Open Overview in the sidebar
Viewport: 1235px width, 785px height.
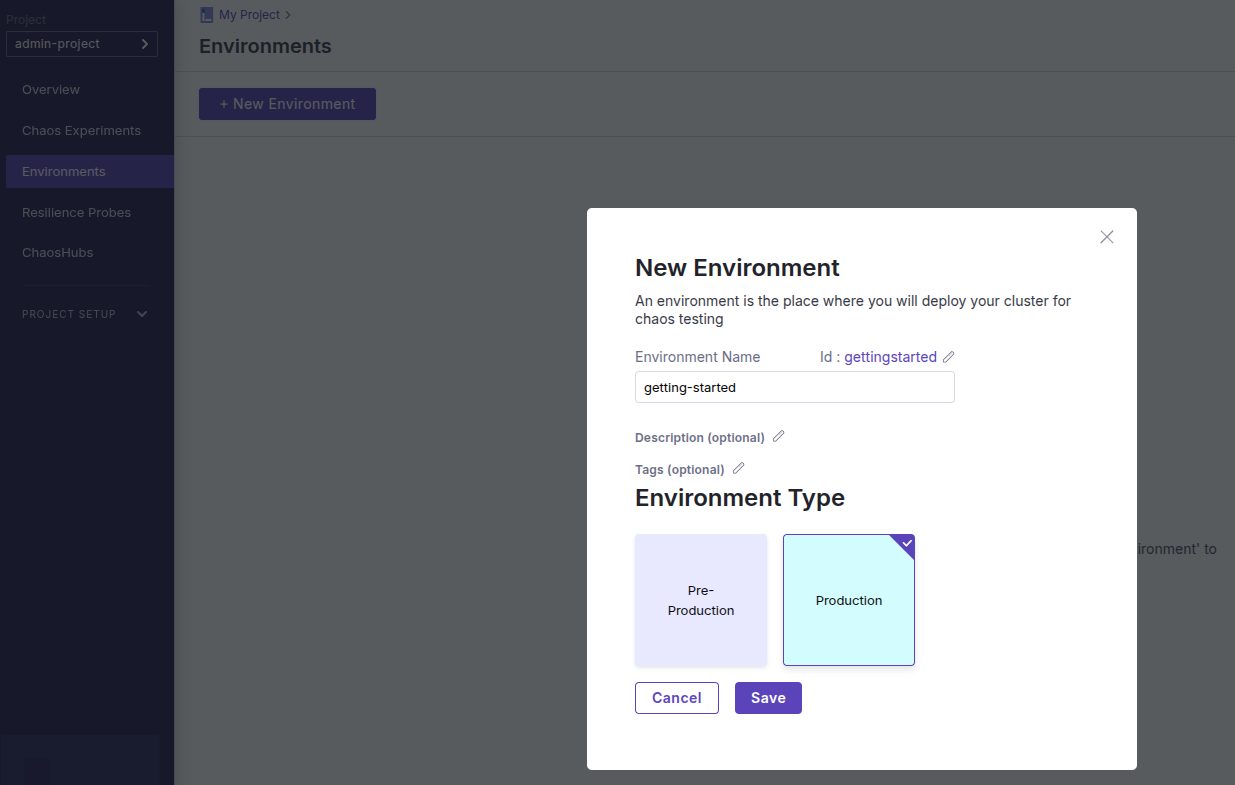[x=51, y=90]
